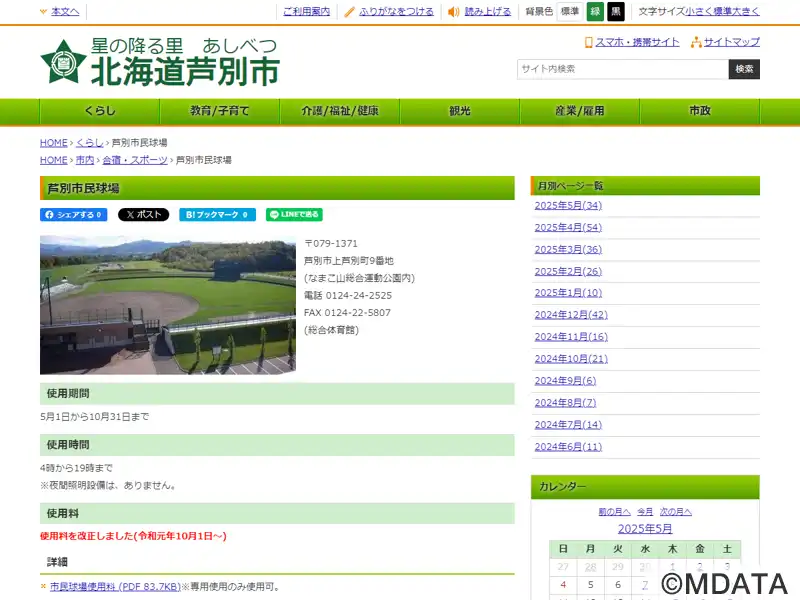Open 2024年11月(16) archive
The image size is (800, 600).
click(571, 337)
